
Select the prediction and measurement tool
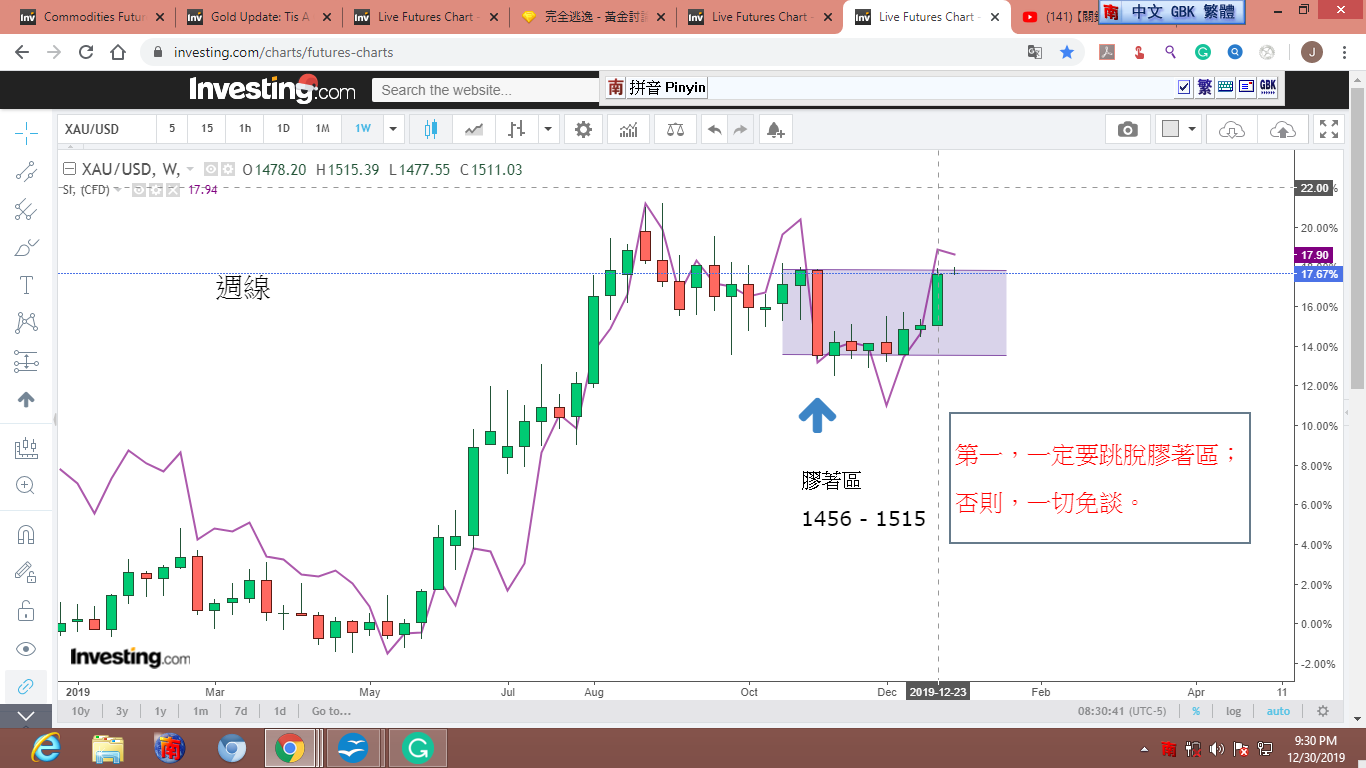26,361
